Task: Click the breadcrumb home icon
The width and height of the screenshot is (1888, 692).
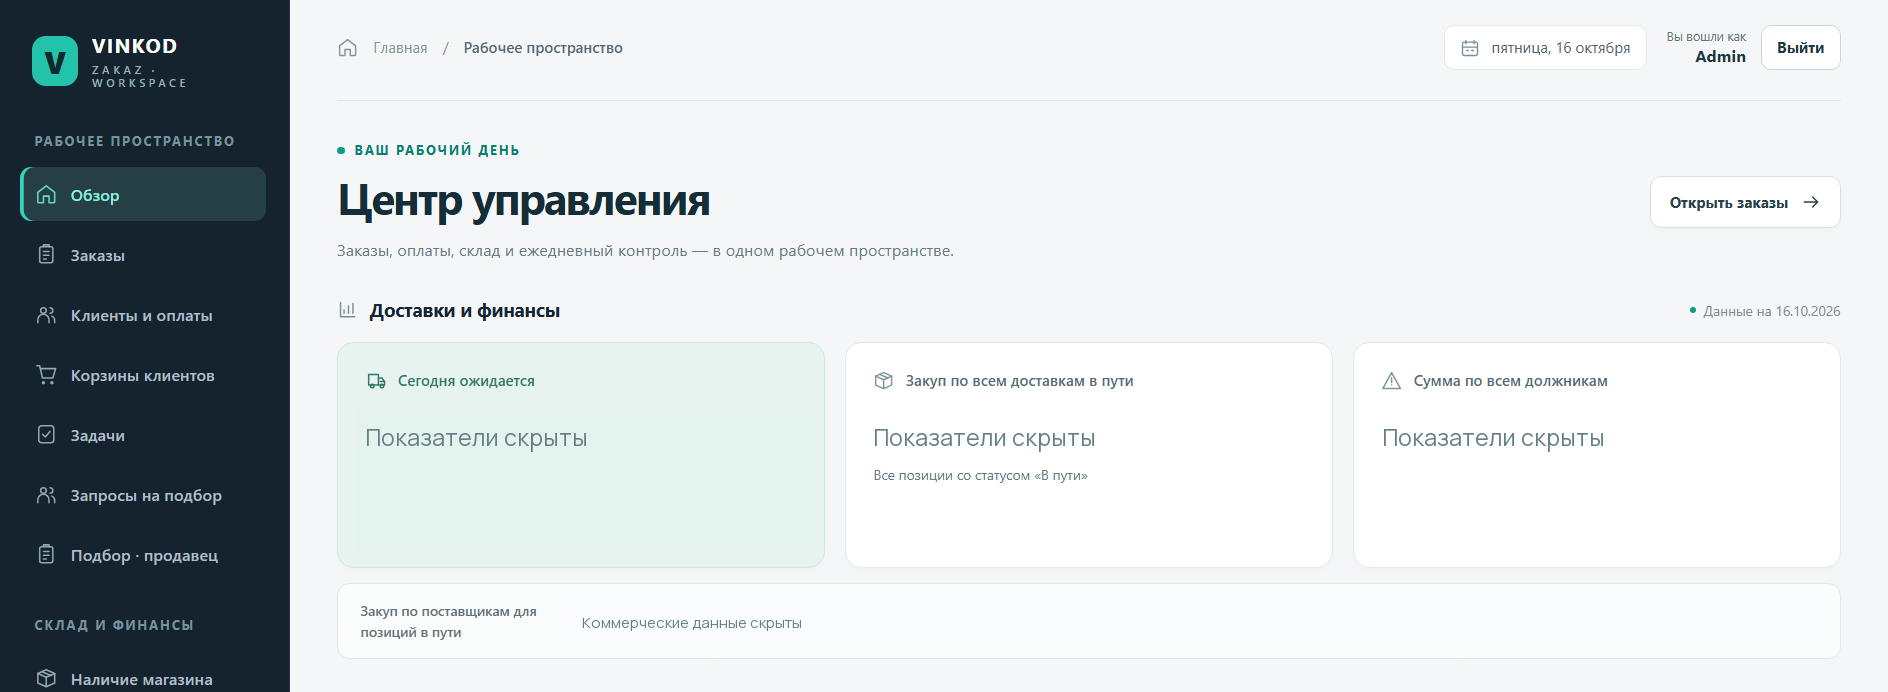Action: 348,48
